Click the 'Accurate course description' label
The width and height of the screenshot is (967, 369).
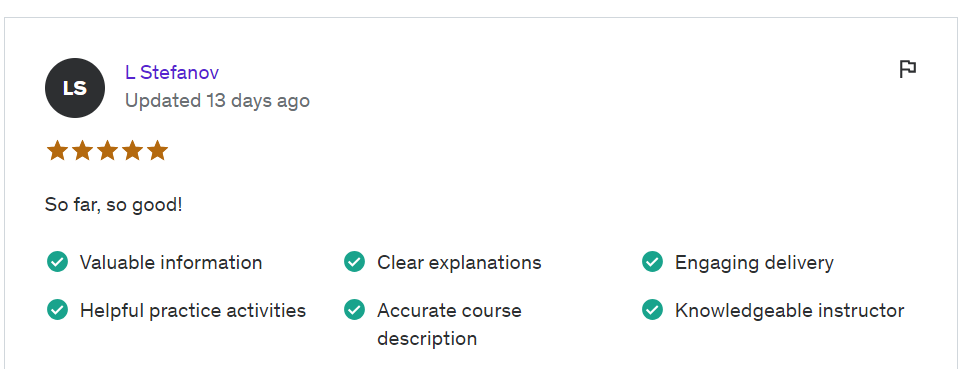click(x=450, y=324)
